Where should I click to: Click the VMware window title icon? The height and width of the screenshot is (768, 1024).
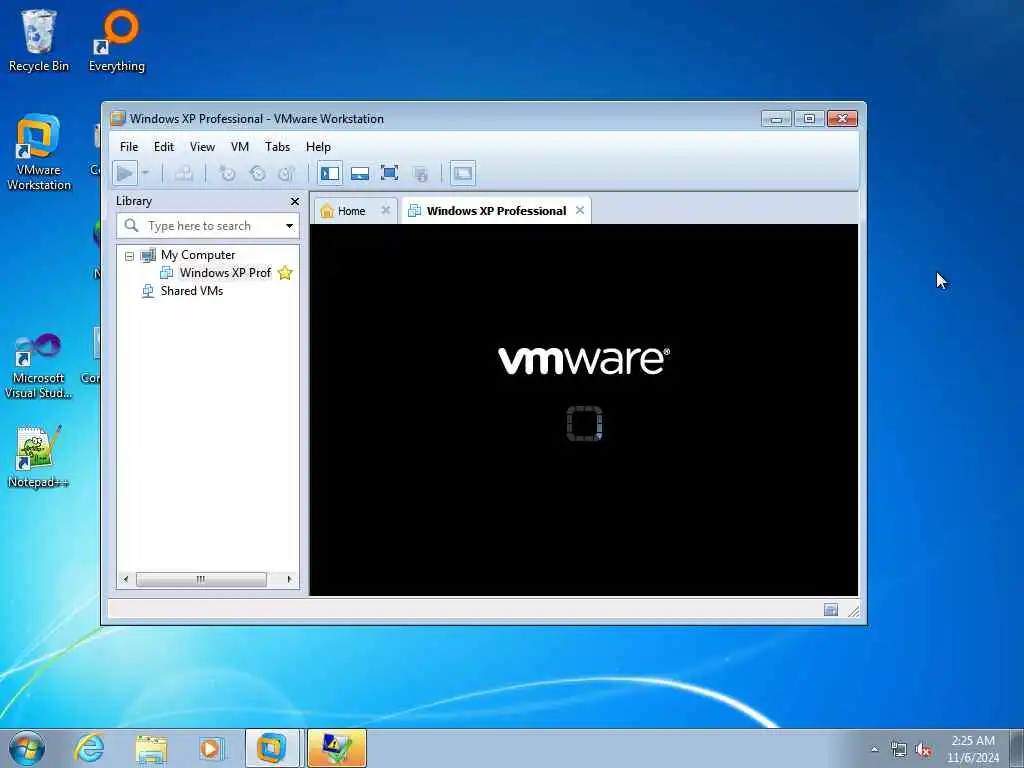118,118
